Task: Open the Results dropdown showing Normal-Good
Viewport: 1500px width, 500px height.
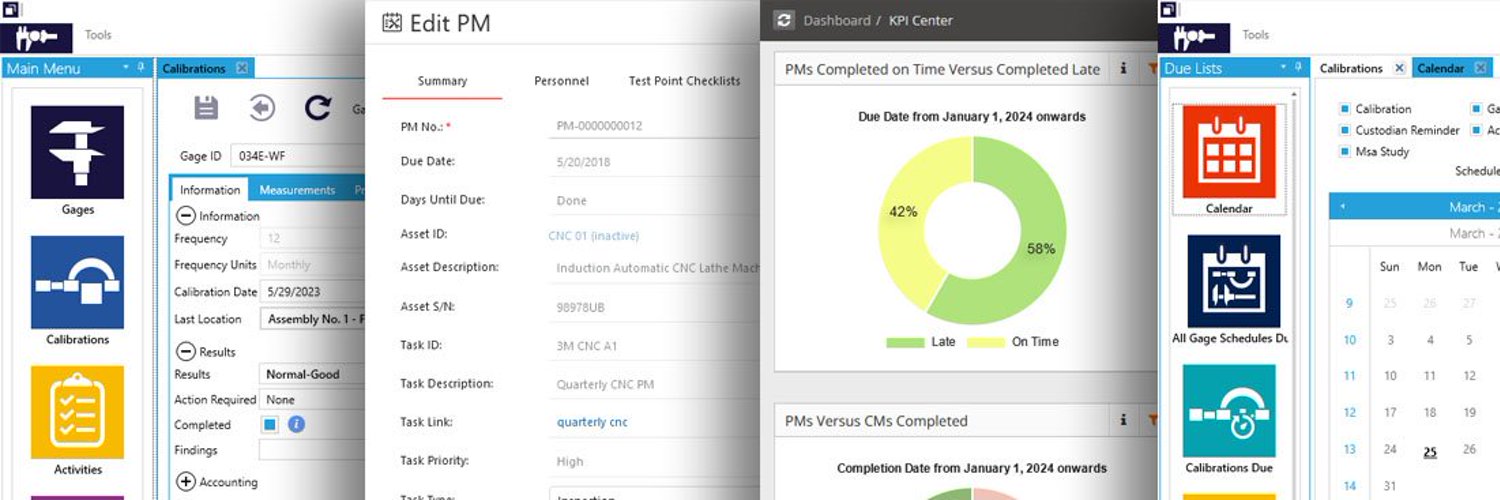Action: [310, 374]
